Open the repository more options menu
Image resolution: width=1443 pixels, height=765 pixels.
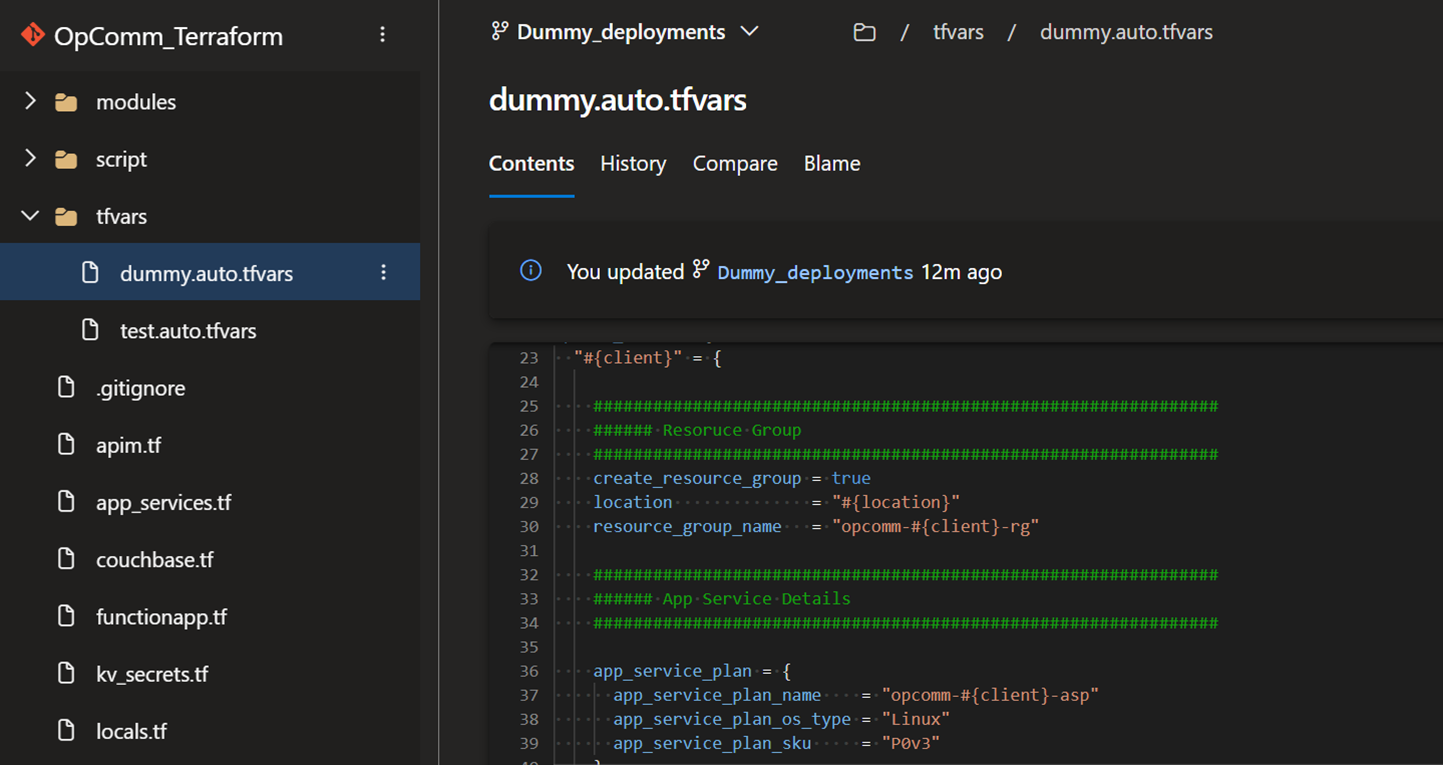[382, 35]
